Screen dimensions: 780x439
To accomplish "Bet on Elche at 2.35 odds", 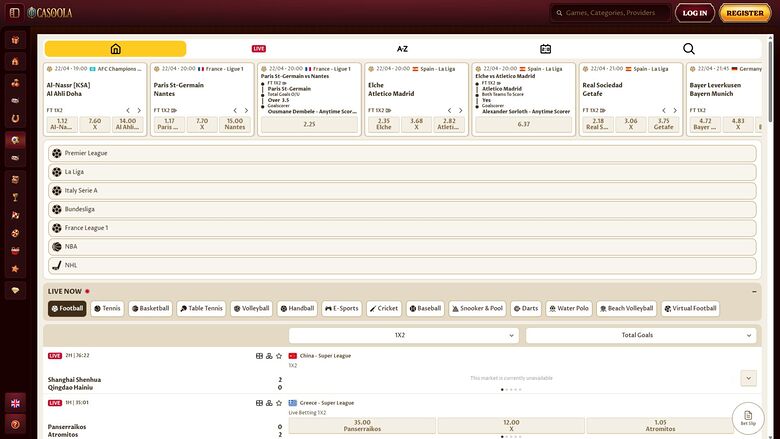I will coord(384,124).
